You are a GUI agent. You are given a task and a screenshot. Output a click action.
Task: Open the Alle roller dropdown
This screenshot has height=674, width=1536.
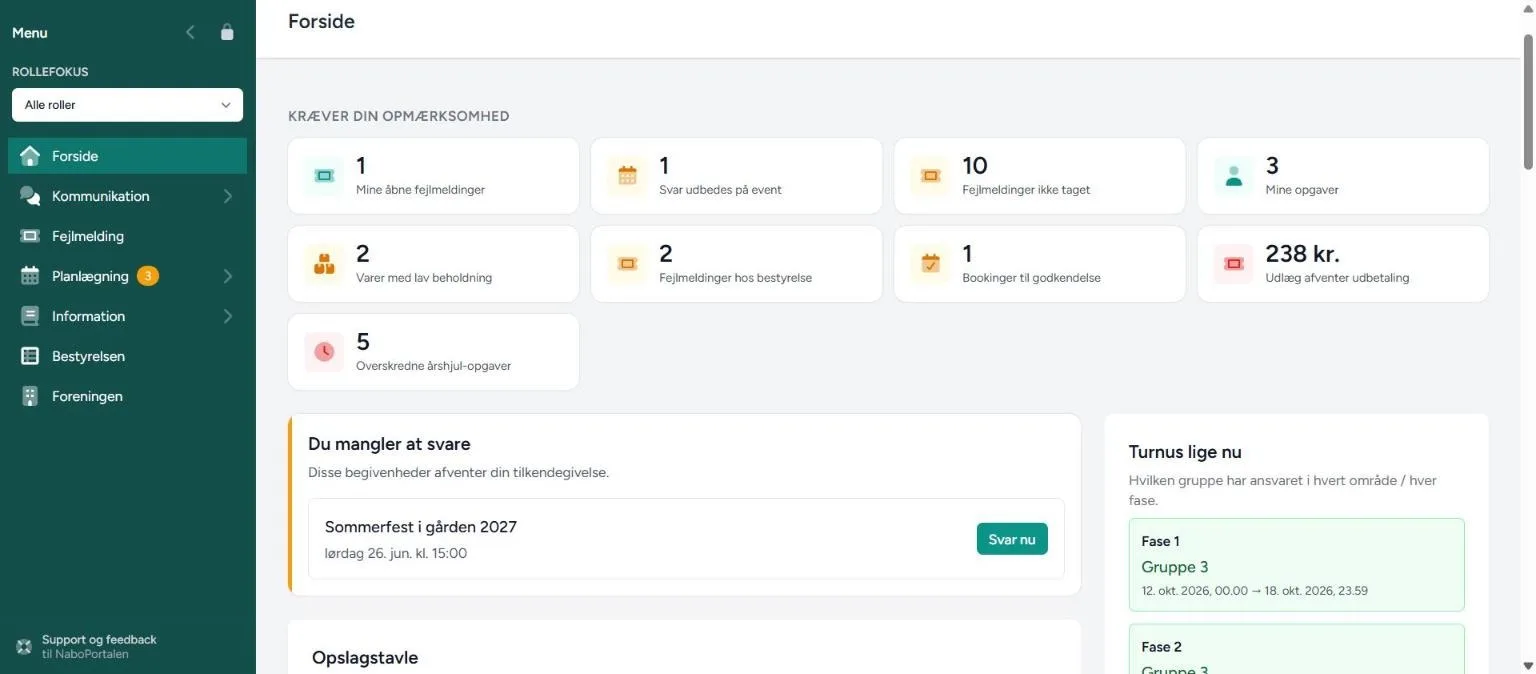(128, 105)
